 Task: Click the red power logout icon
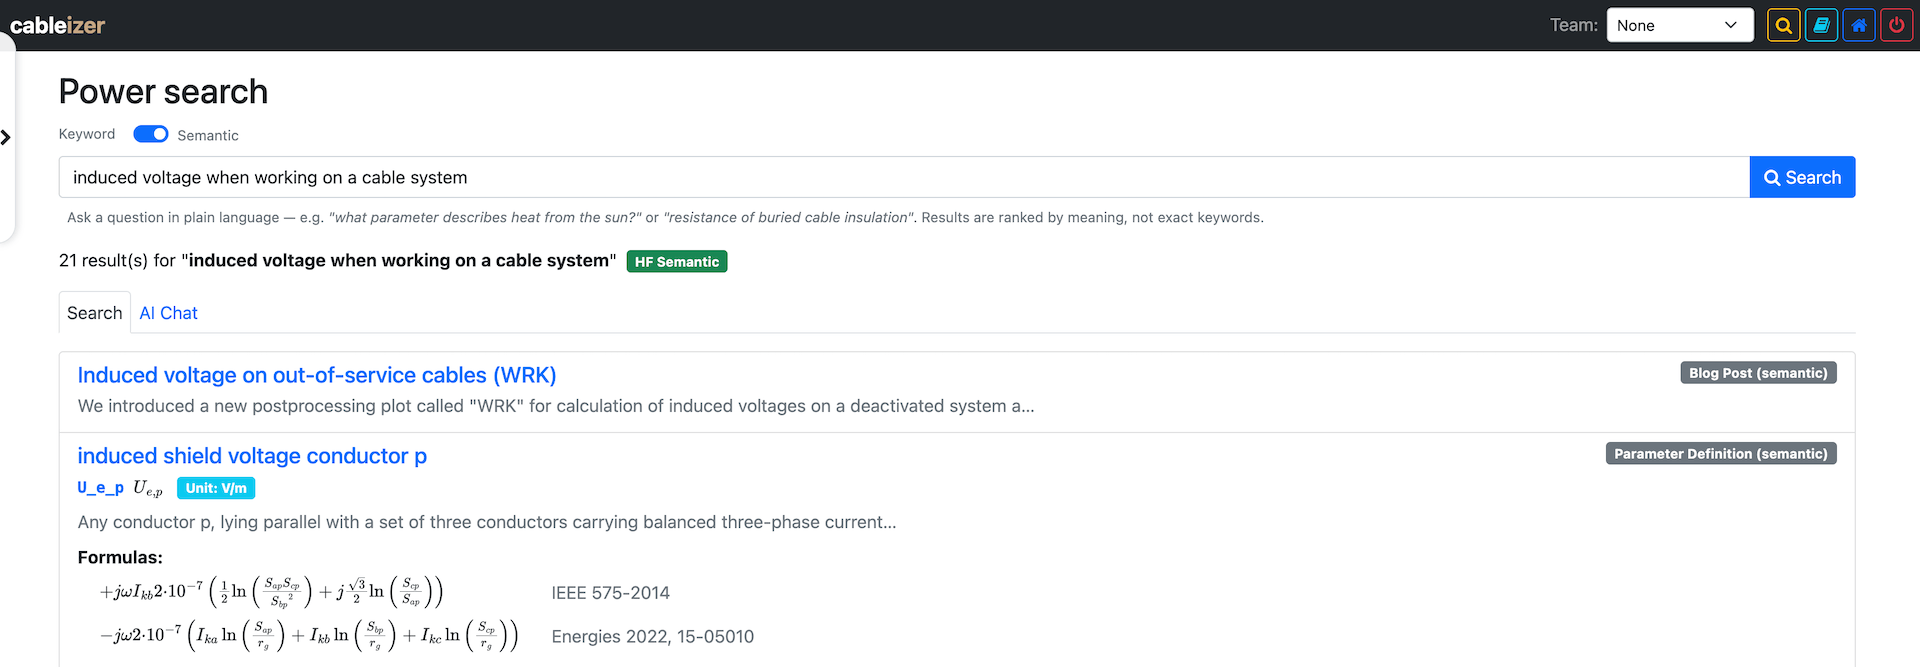coord(1896,25)
